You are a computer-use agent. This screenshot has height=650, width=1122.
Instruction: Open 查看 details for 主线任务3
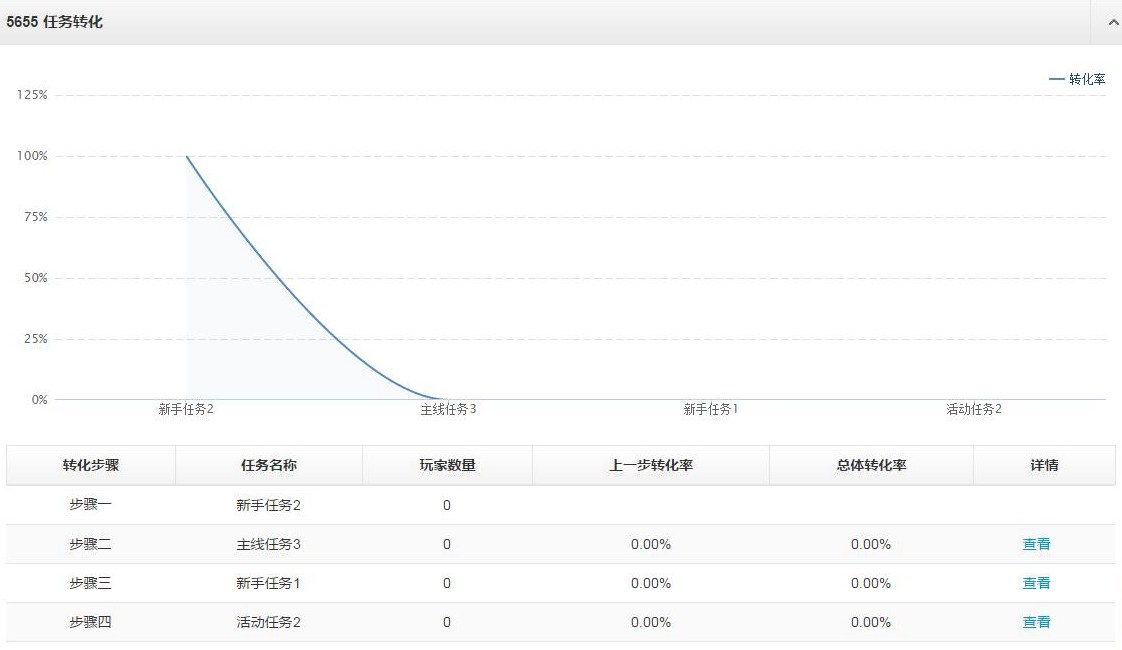pyautogui.click(x=1037, y=543)
